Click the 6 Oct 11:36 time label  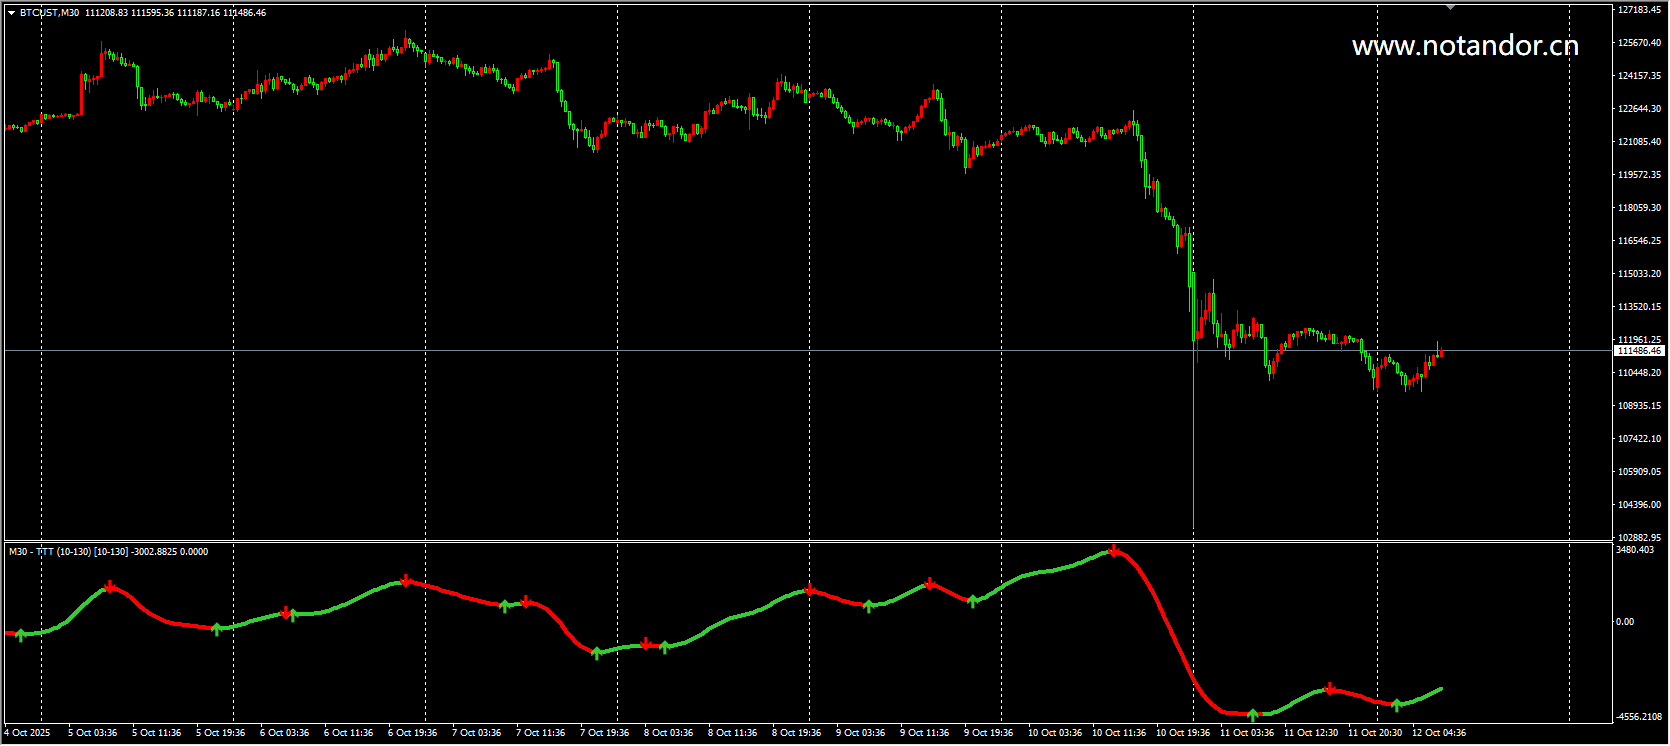pos(349,733)
